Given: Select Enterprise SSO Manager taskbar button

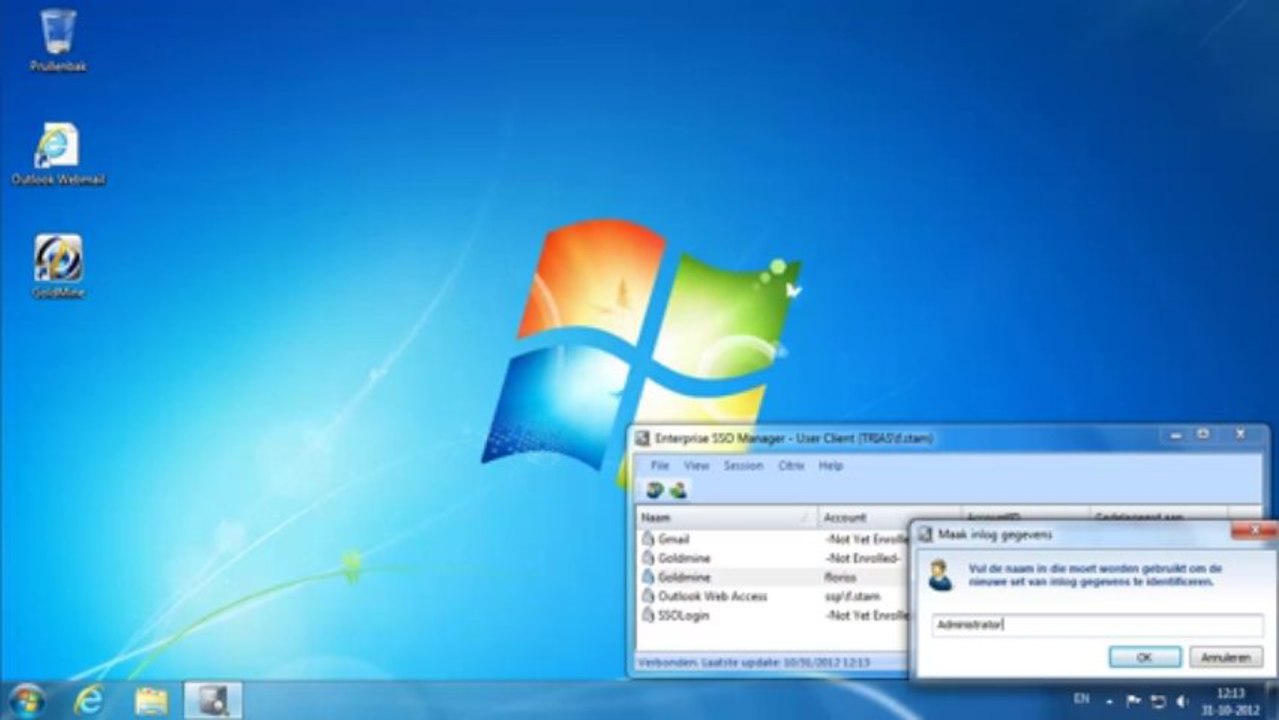Looking at the screenshot, I should (213, 700).
